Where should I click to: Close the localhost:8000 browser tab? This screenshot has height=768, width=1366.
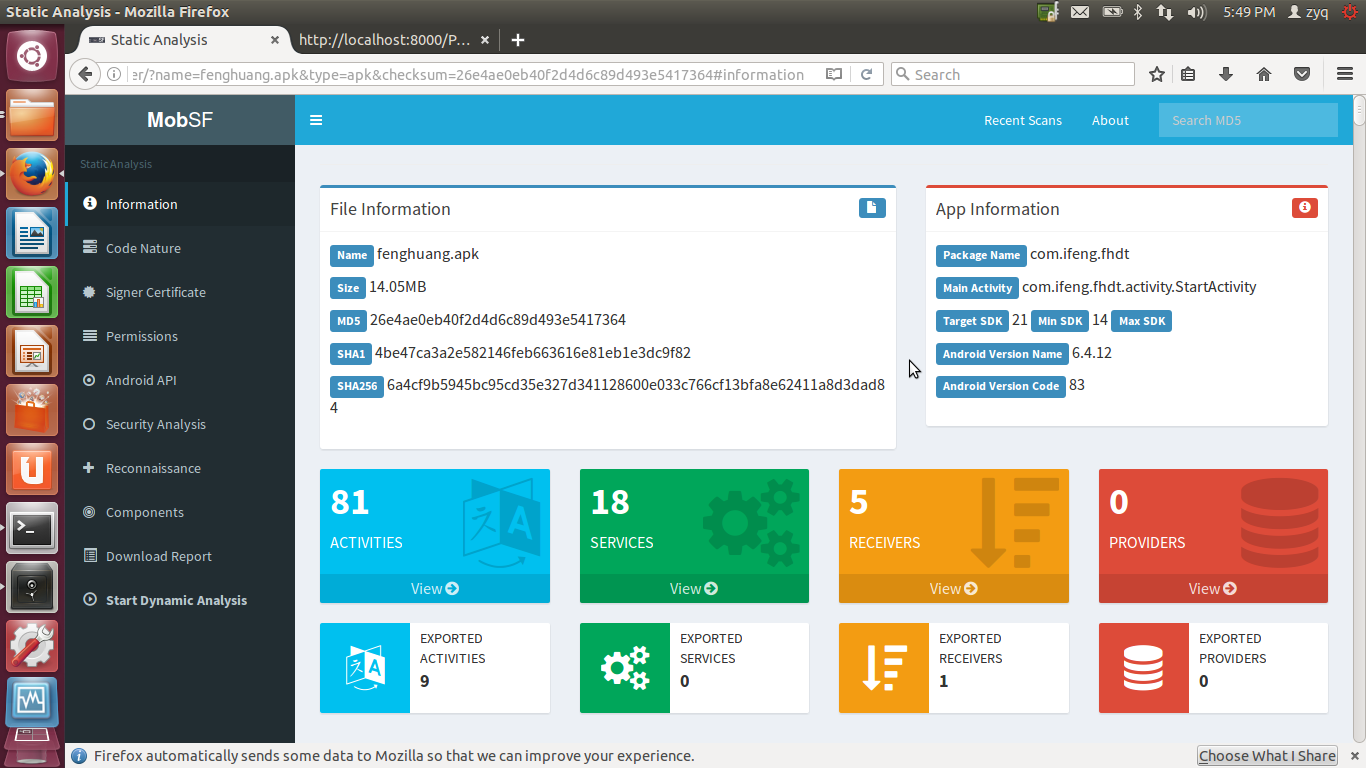485,40
